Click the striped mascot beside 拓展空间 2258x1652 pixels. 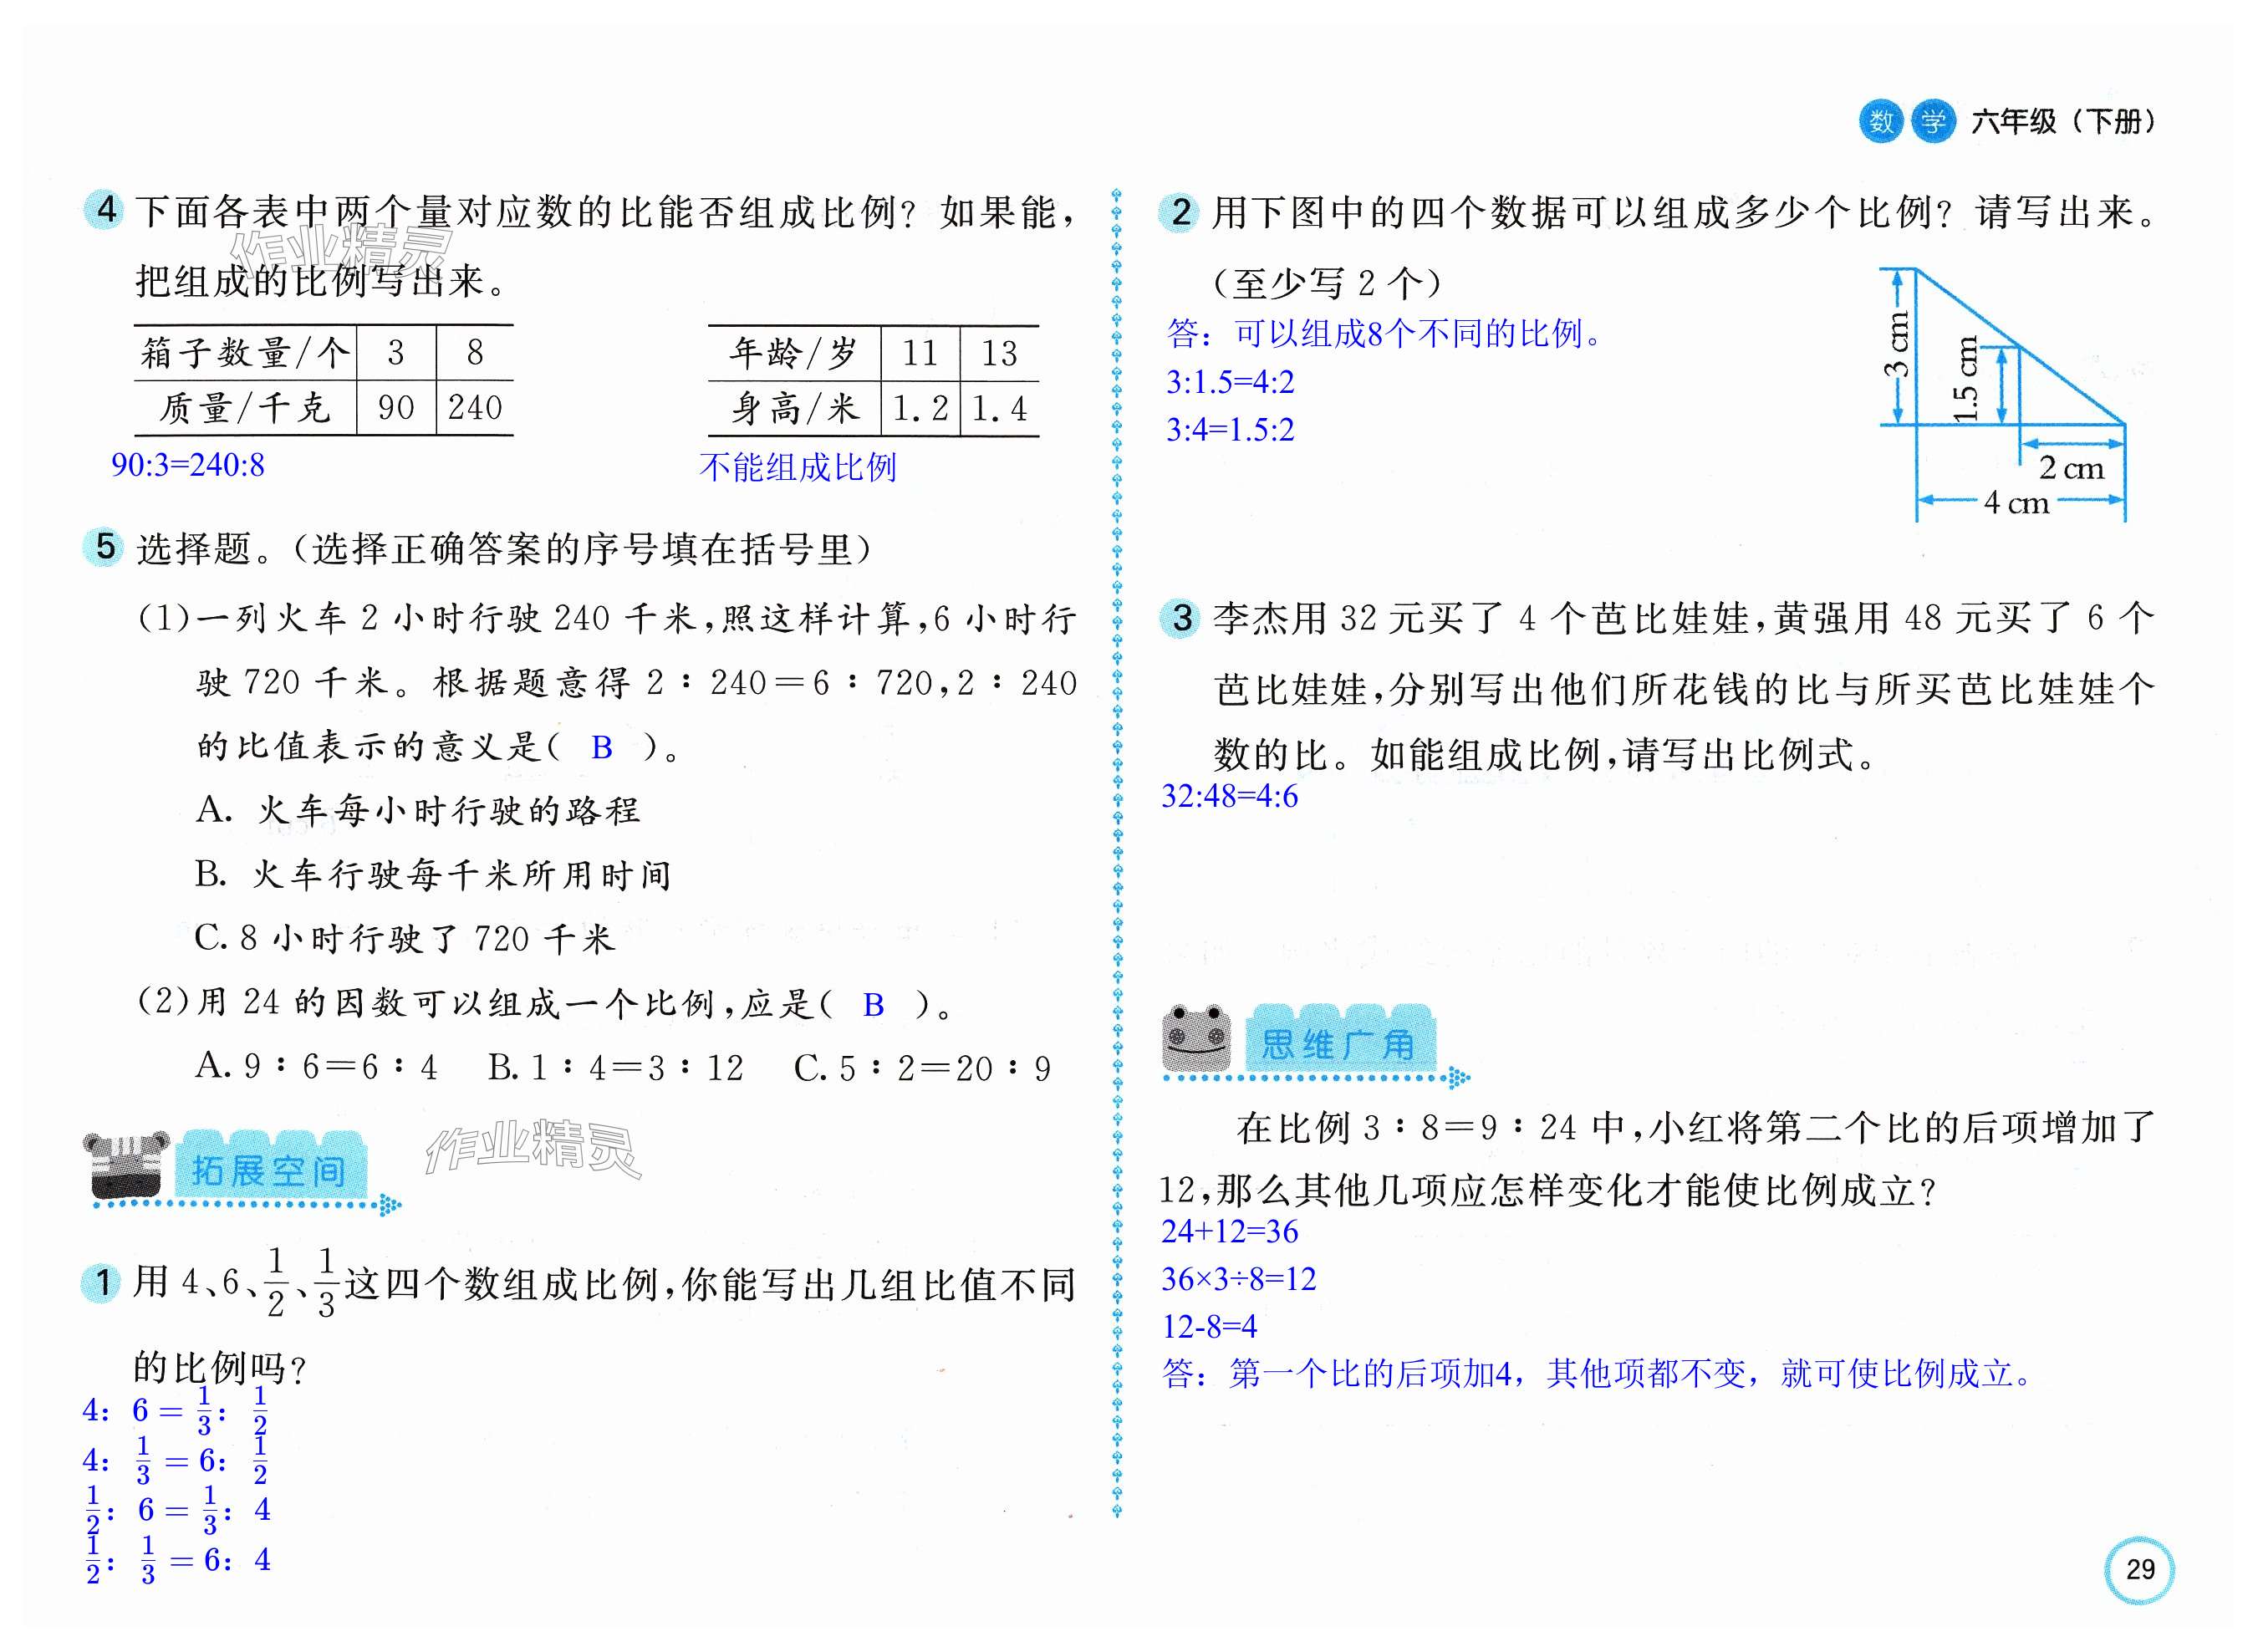126,1166
